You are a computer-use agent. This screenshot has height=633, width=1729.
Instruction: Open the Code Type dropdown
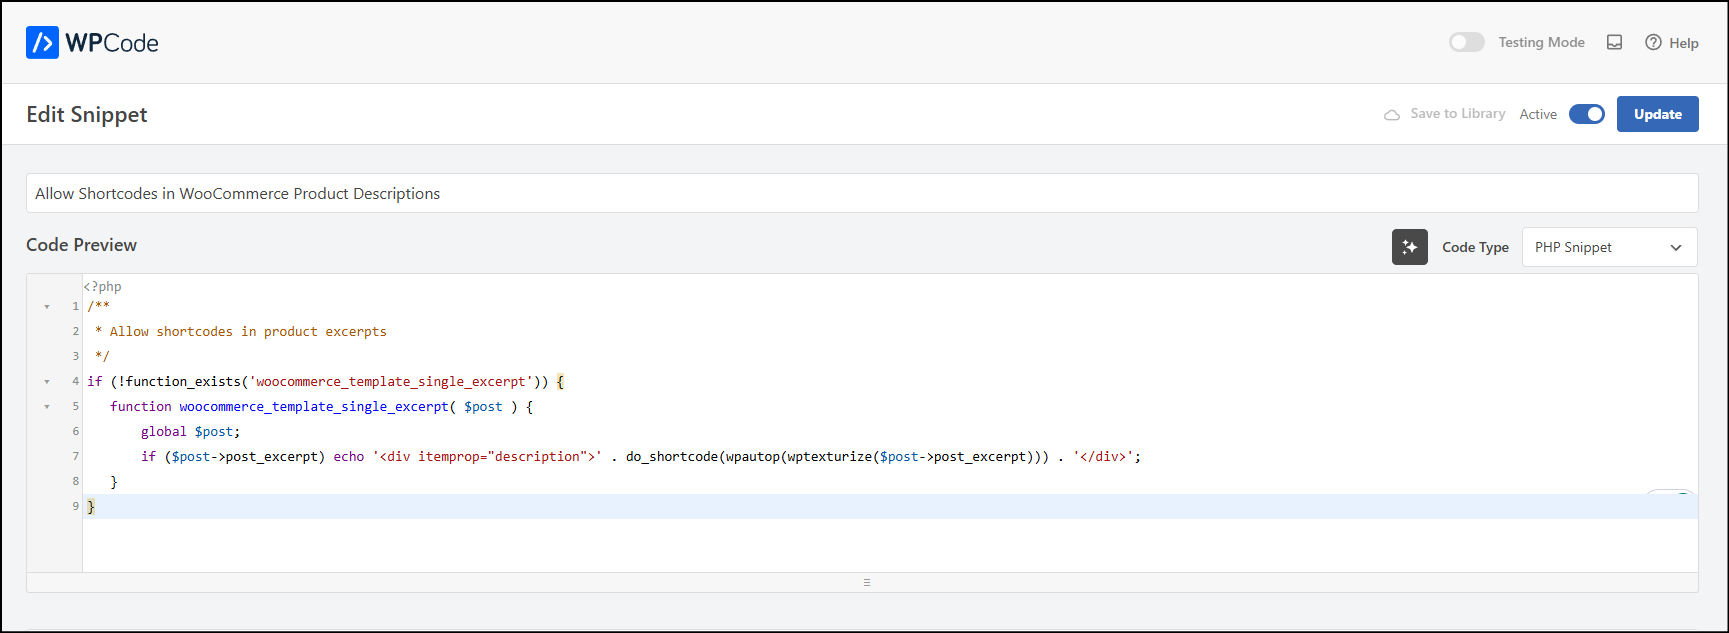click(x=1609, y=247)
